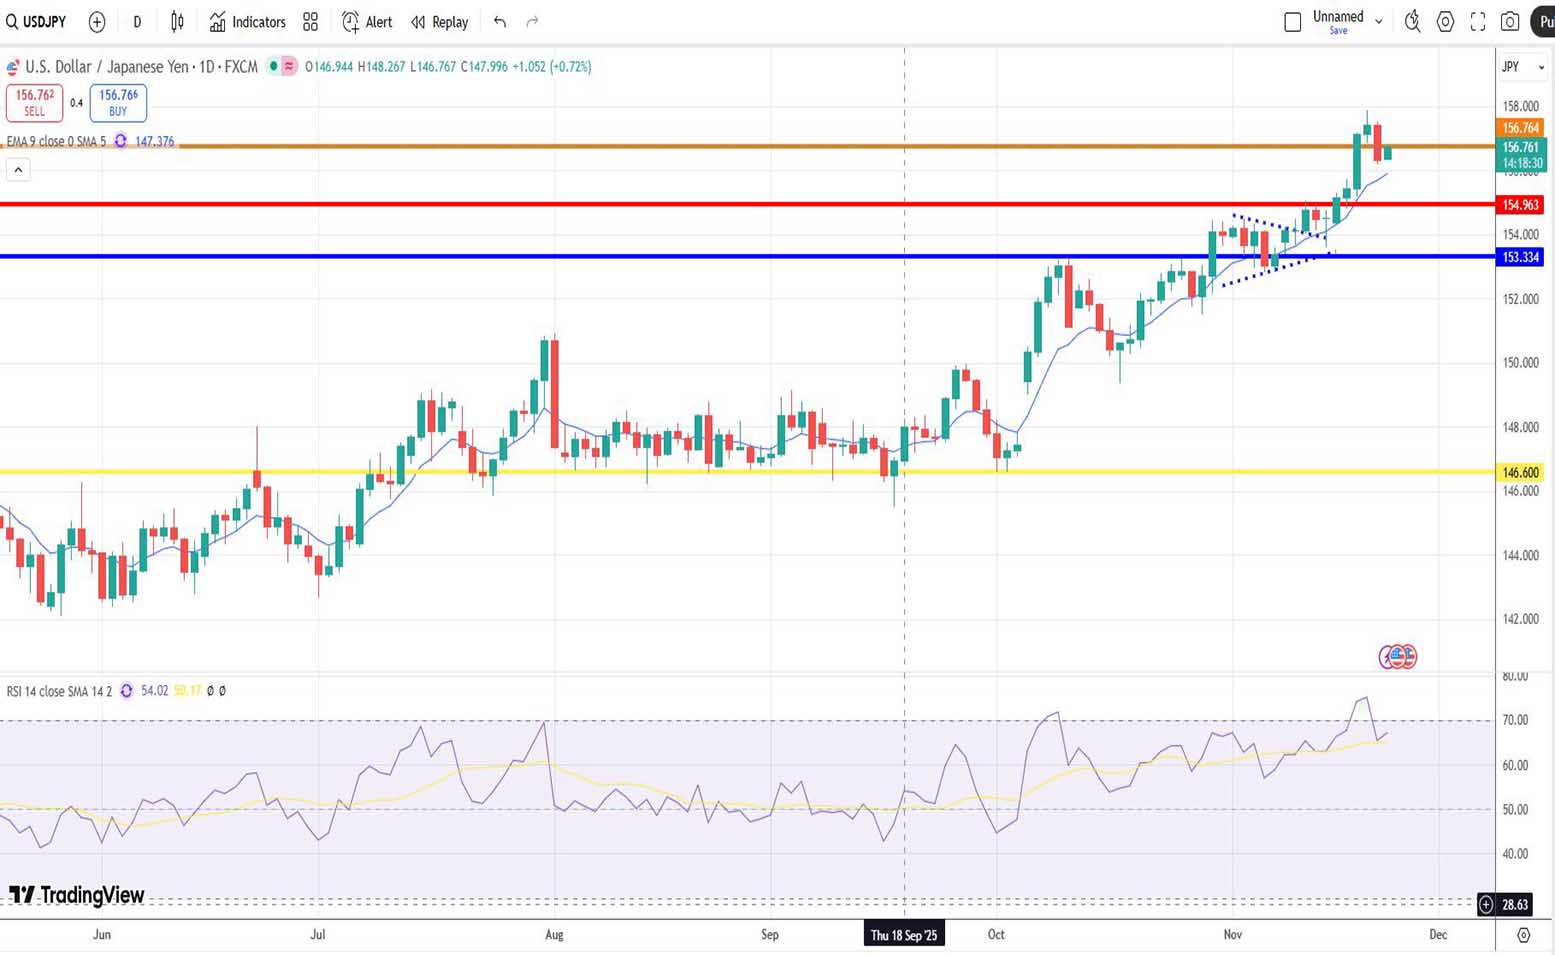
Task: Click the undo arrow in toolbar
Action: coord(500,22)
